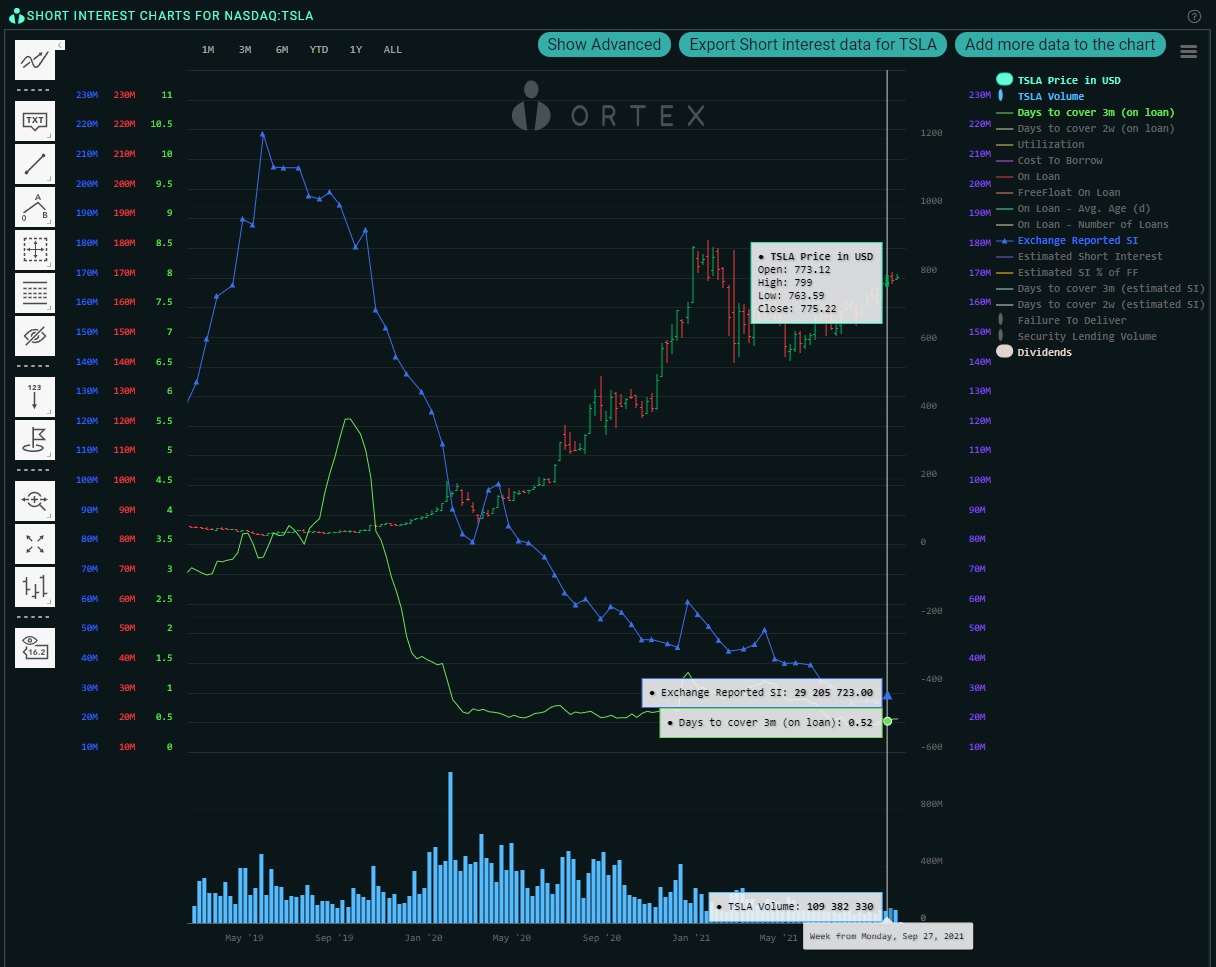Image resolution: width=1216 pixels, height=967 pixels.
Task: Toggle the crossed-eye hide drawings tool
Action: click(35, 335)
